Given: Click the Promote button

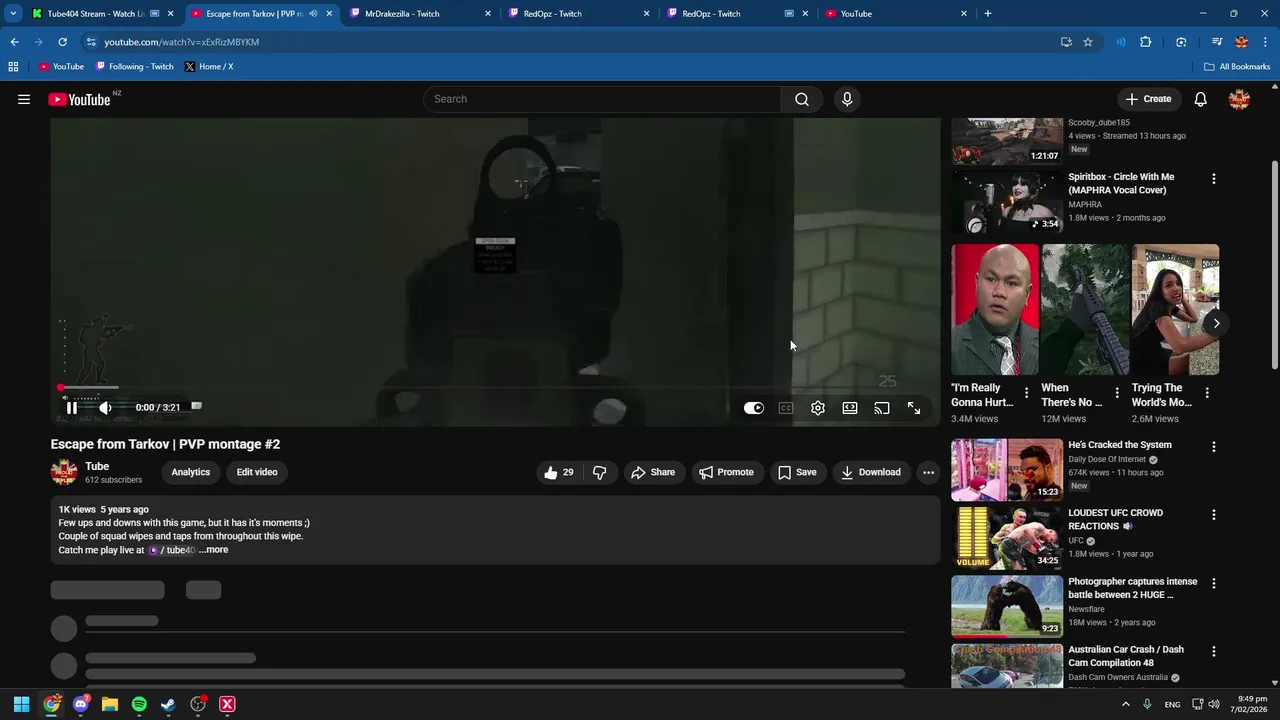Looking at the screenshot, I should tap(727, 472).
